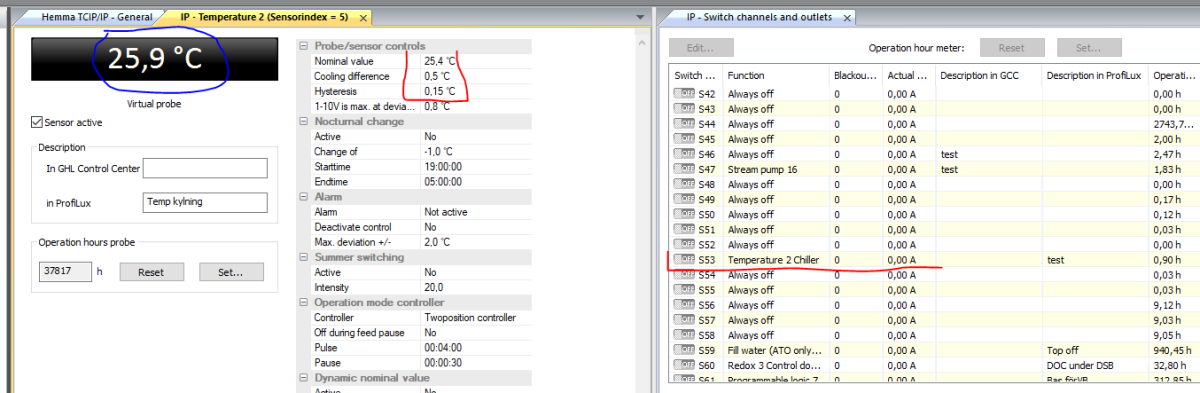Select the Endtime 05:00:00 value
The image size is (1200, 393).
coord(475,182)
